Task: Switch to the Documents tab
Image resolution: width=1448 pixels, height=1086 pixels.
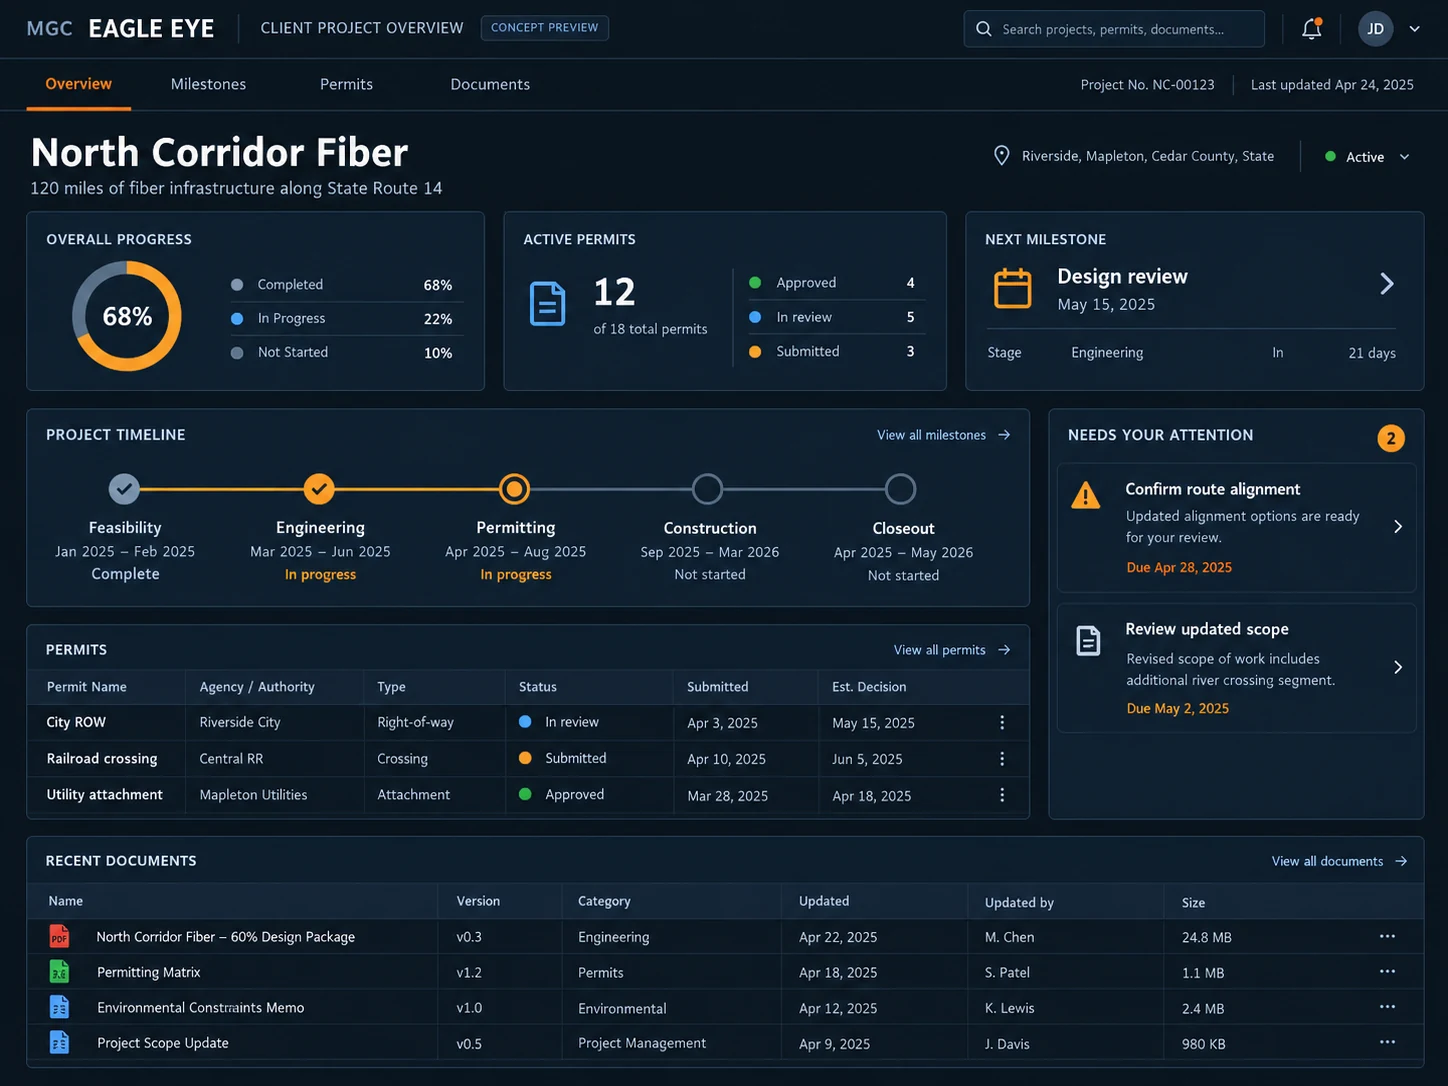Action: tap(490, 84)
